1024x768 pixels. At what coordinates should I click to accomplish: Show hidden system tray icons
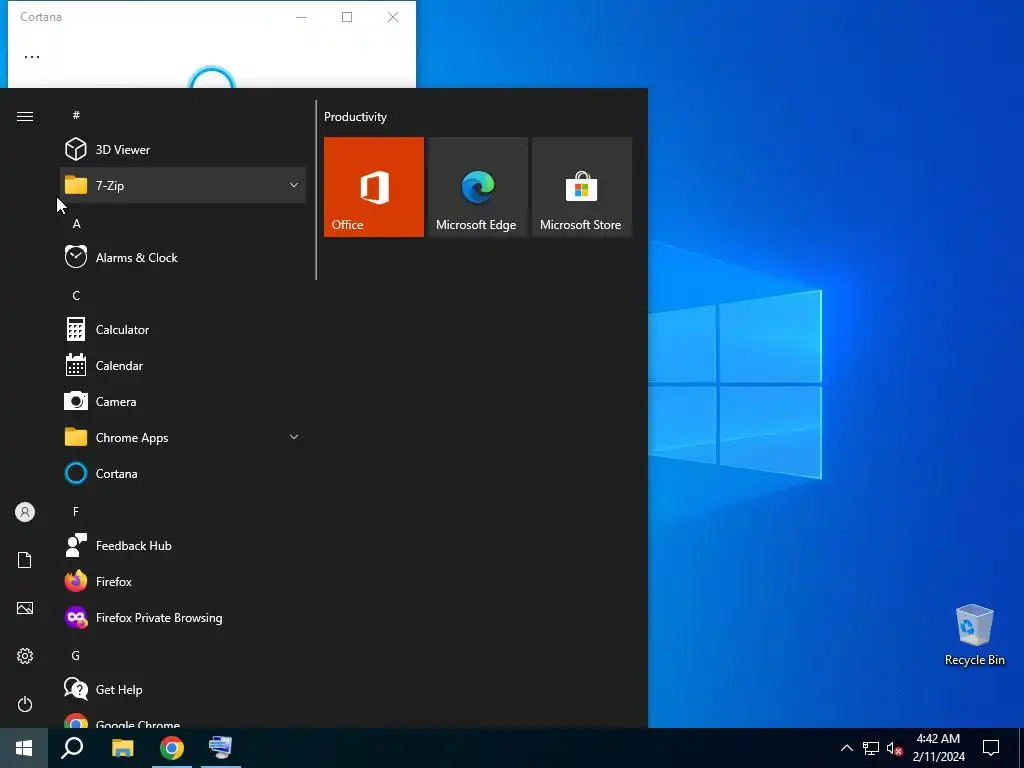[x=846, y=748]
